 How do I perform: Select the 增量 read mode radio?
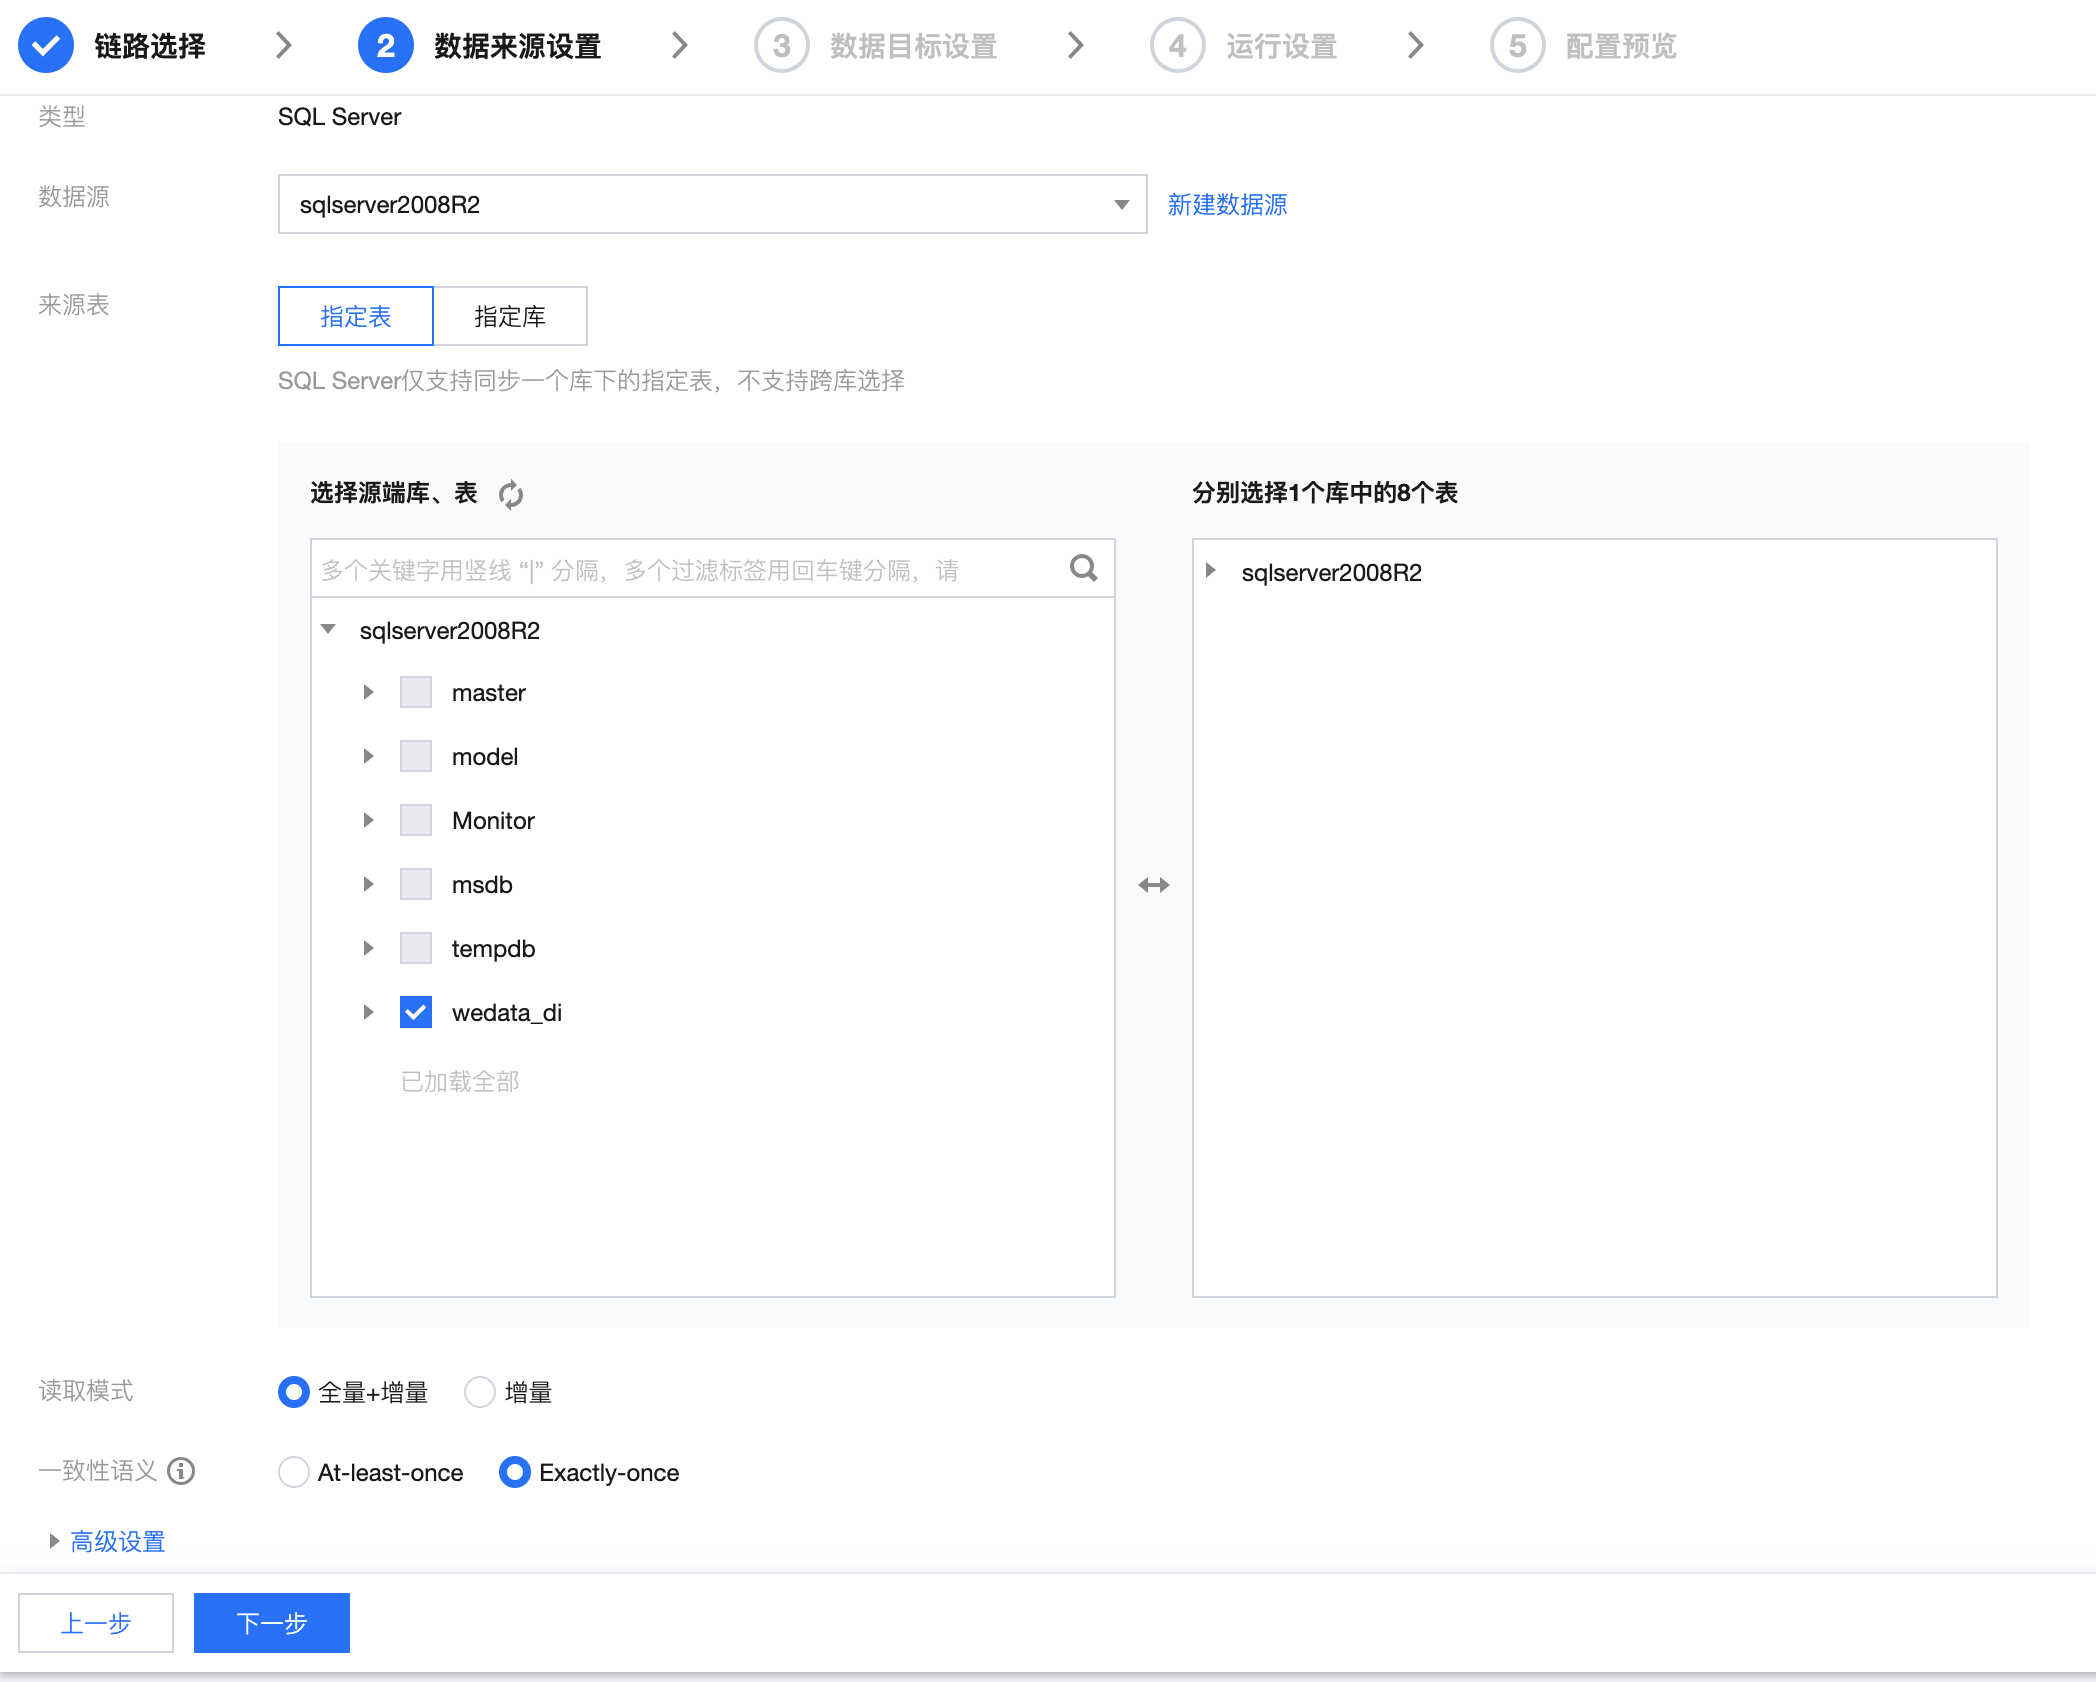coord(480,1392)
